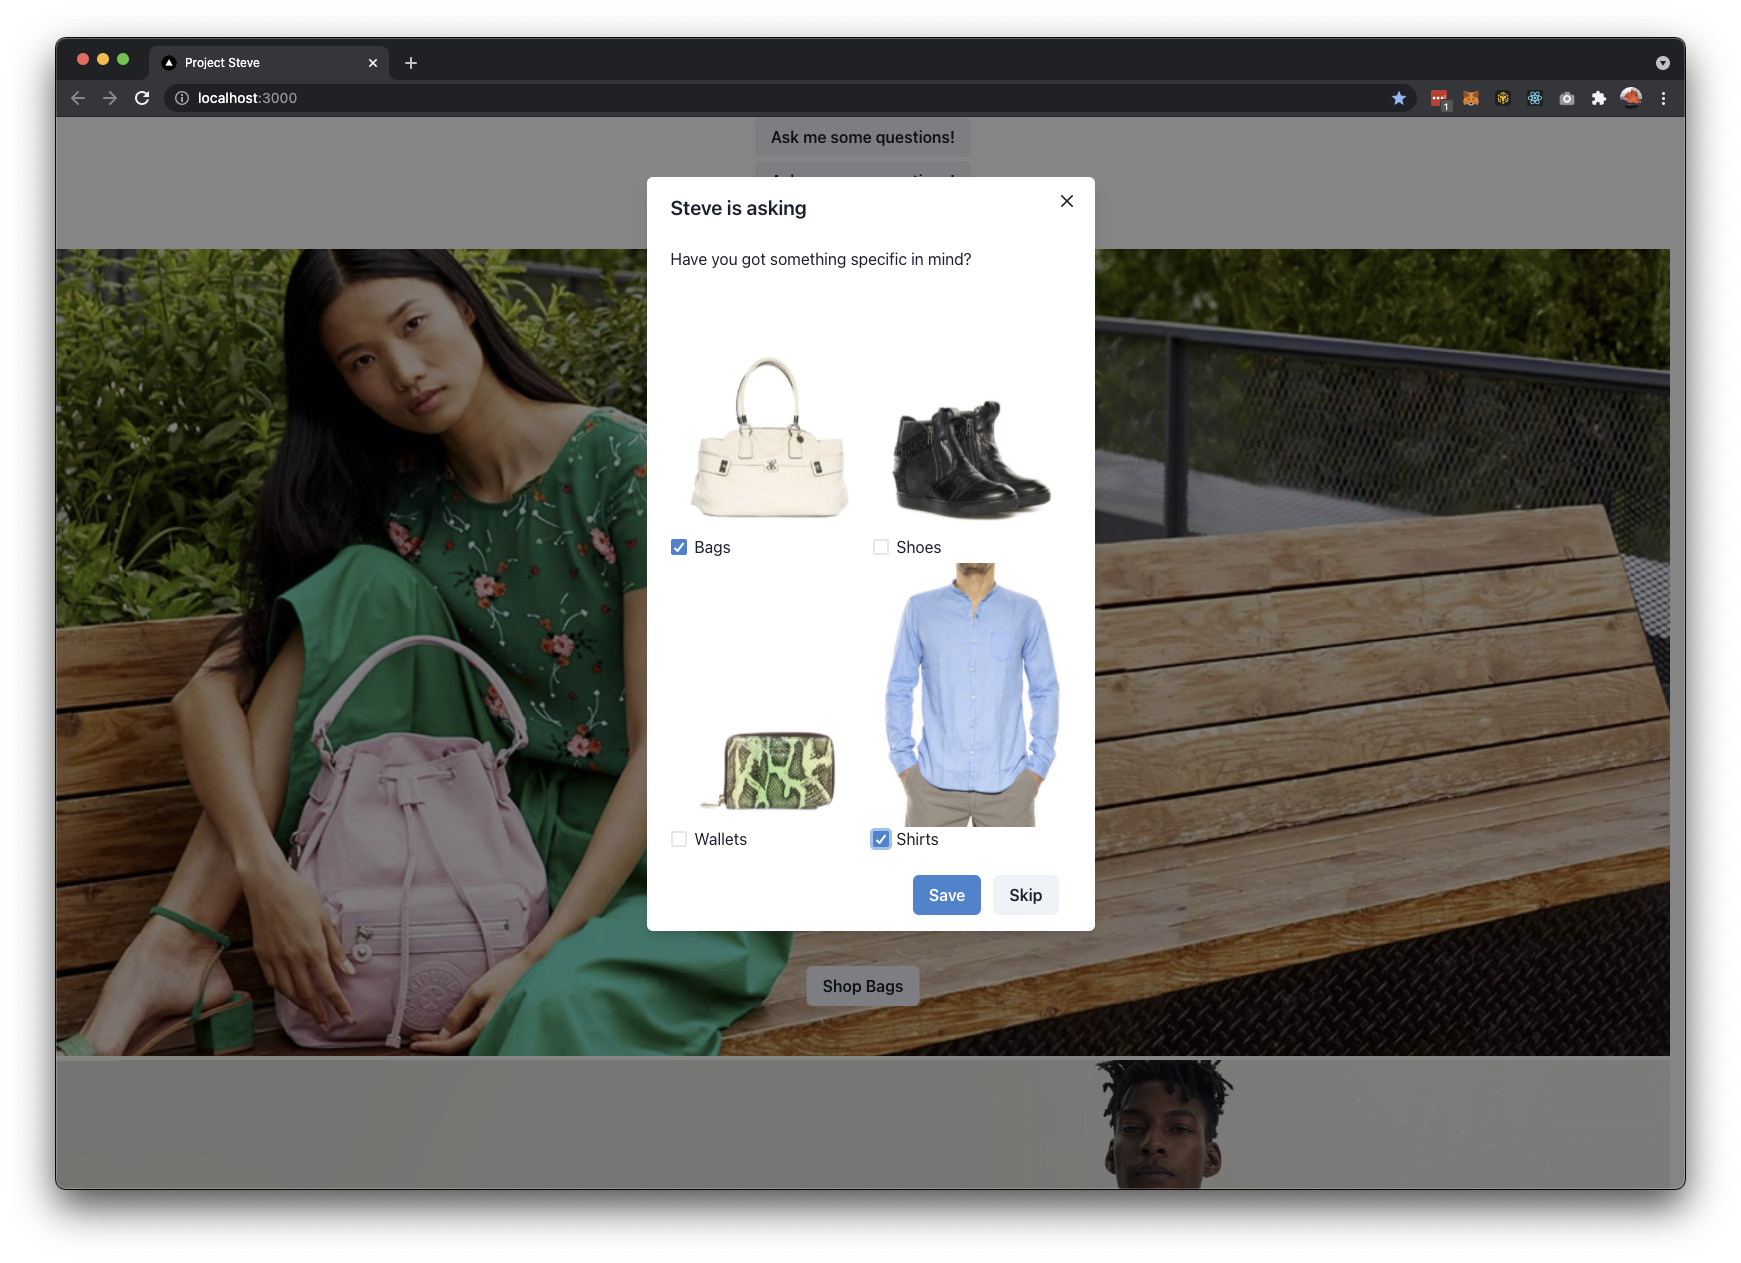1741x1263 pixels.
Task: Click 'Have you got something specific in mind?'
Action: coord(821,259)
